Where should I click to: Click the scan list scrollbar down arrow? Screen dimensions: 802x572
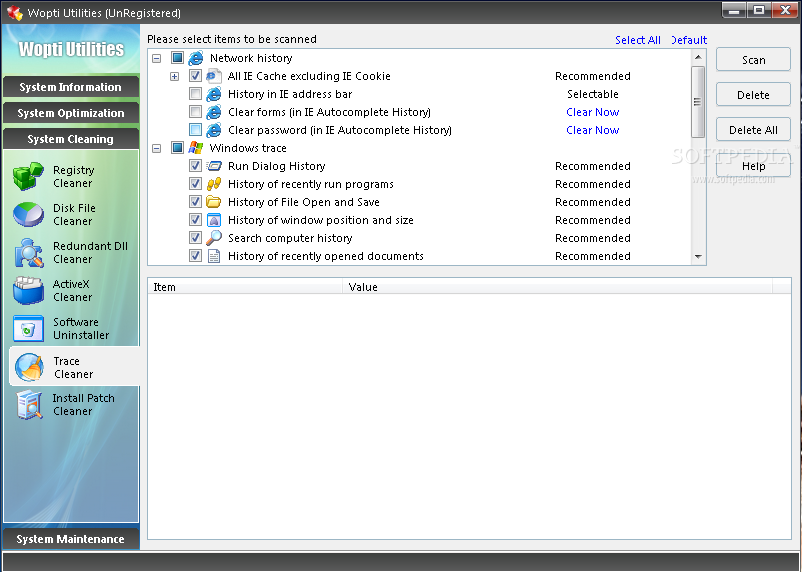tap(698, 257)
